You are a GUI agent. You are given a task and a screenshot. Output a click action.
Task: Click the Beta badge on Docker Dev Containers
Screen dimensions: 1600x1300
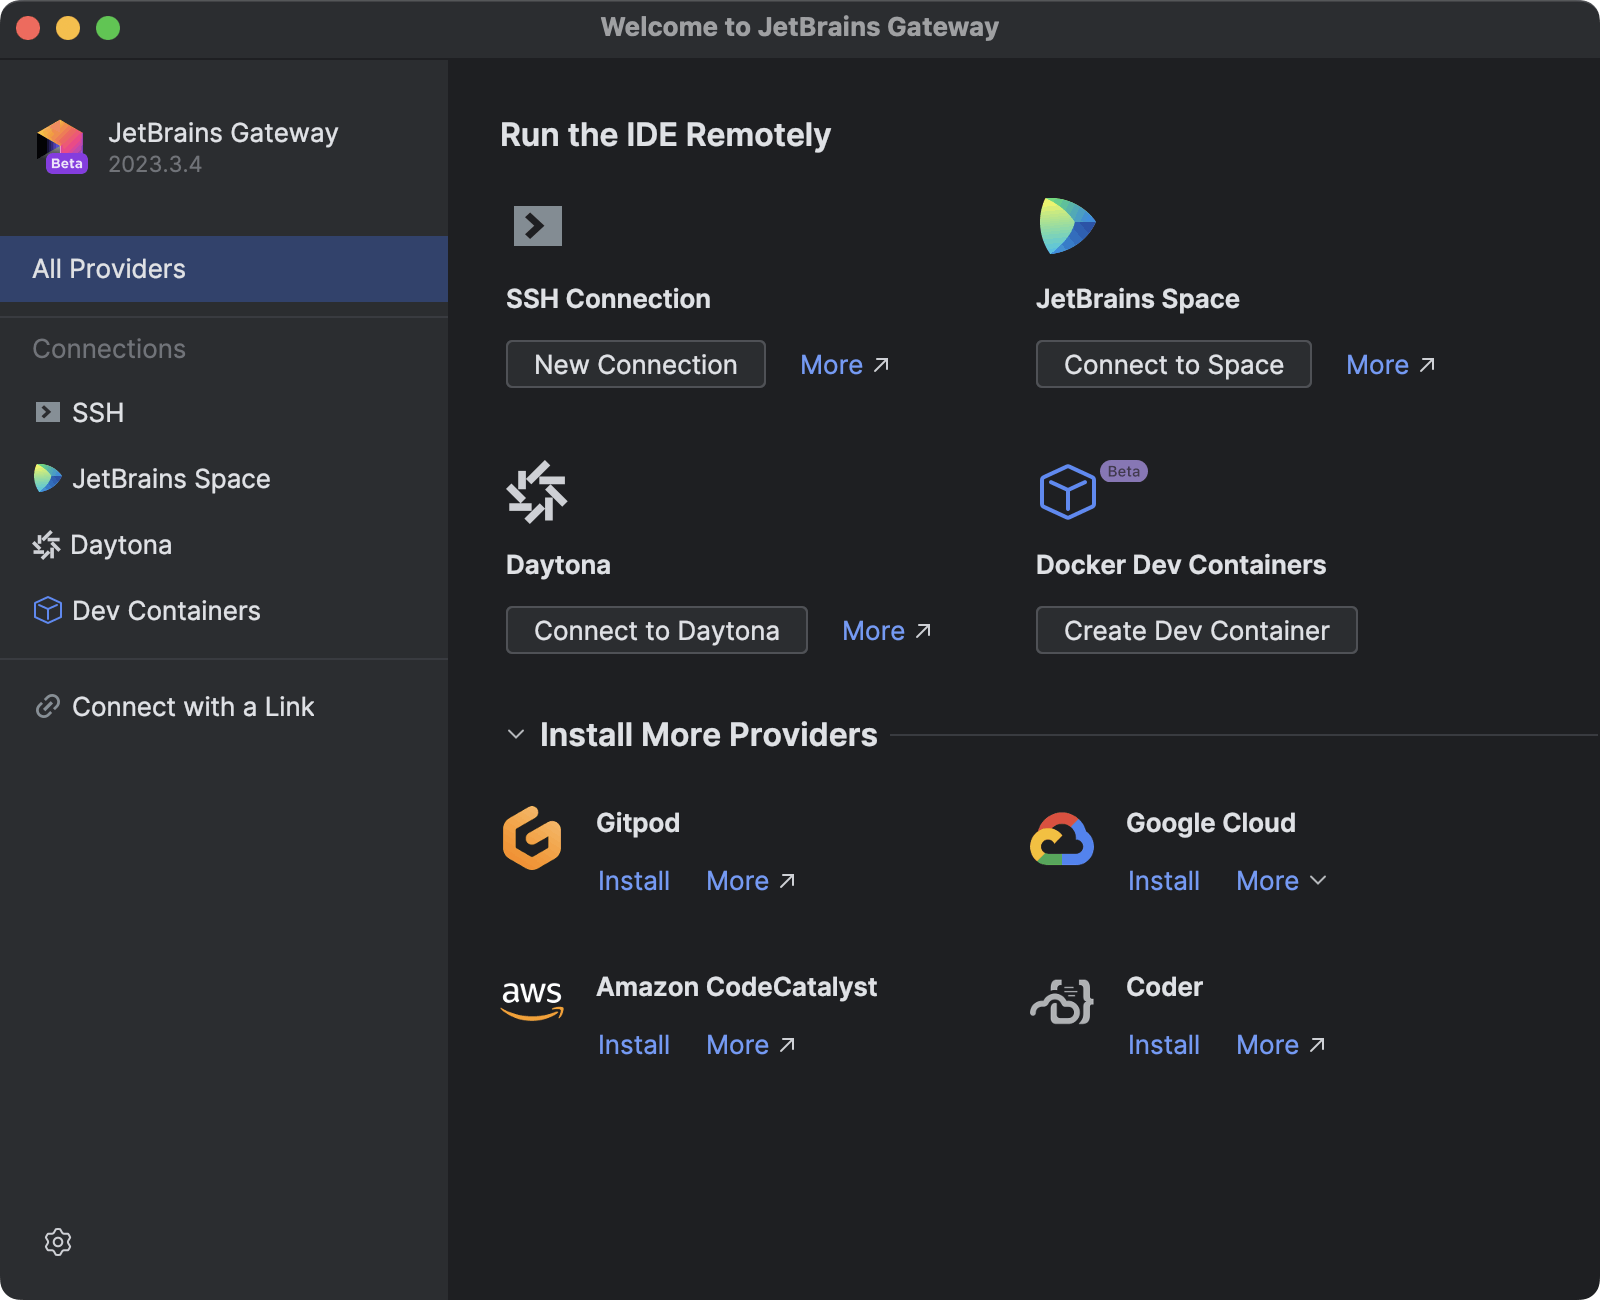pos(1124,471)
